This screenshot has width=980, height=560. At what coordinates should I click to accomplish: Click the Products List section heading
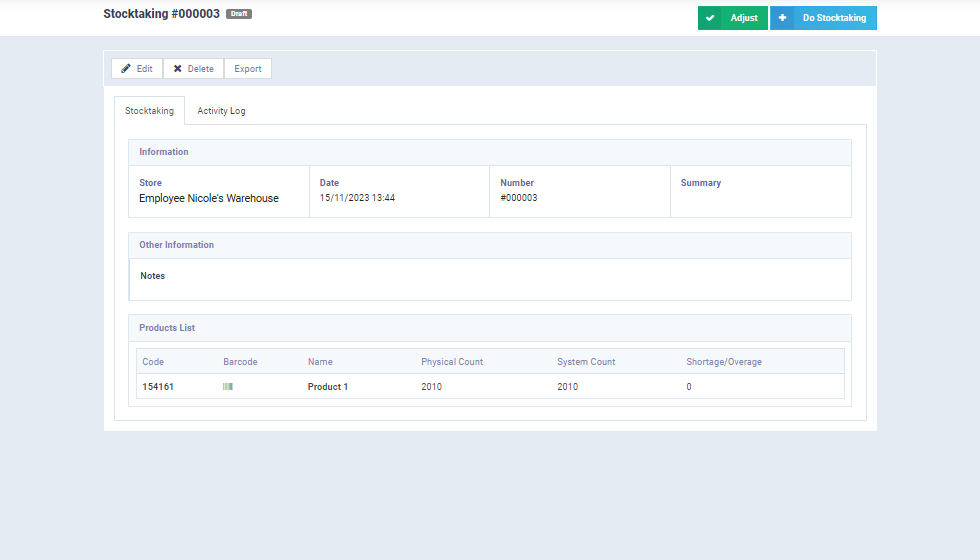(167, 328)
